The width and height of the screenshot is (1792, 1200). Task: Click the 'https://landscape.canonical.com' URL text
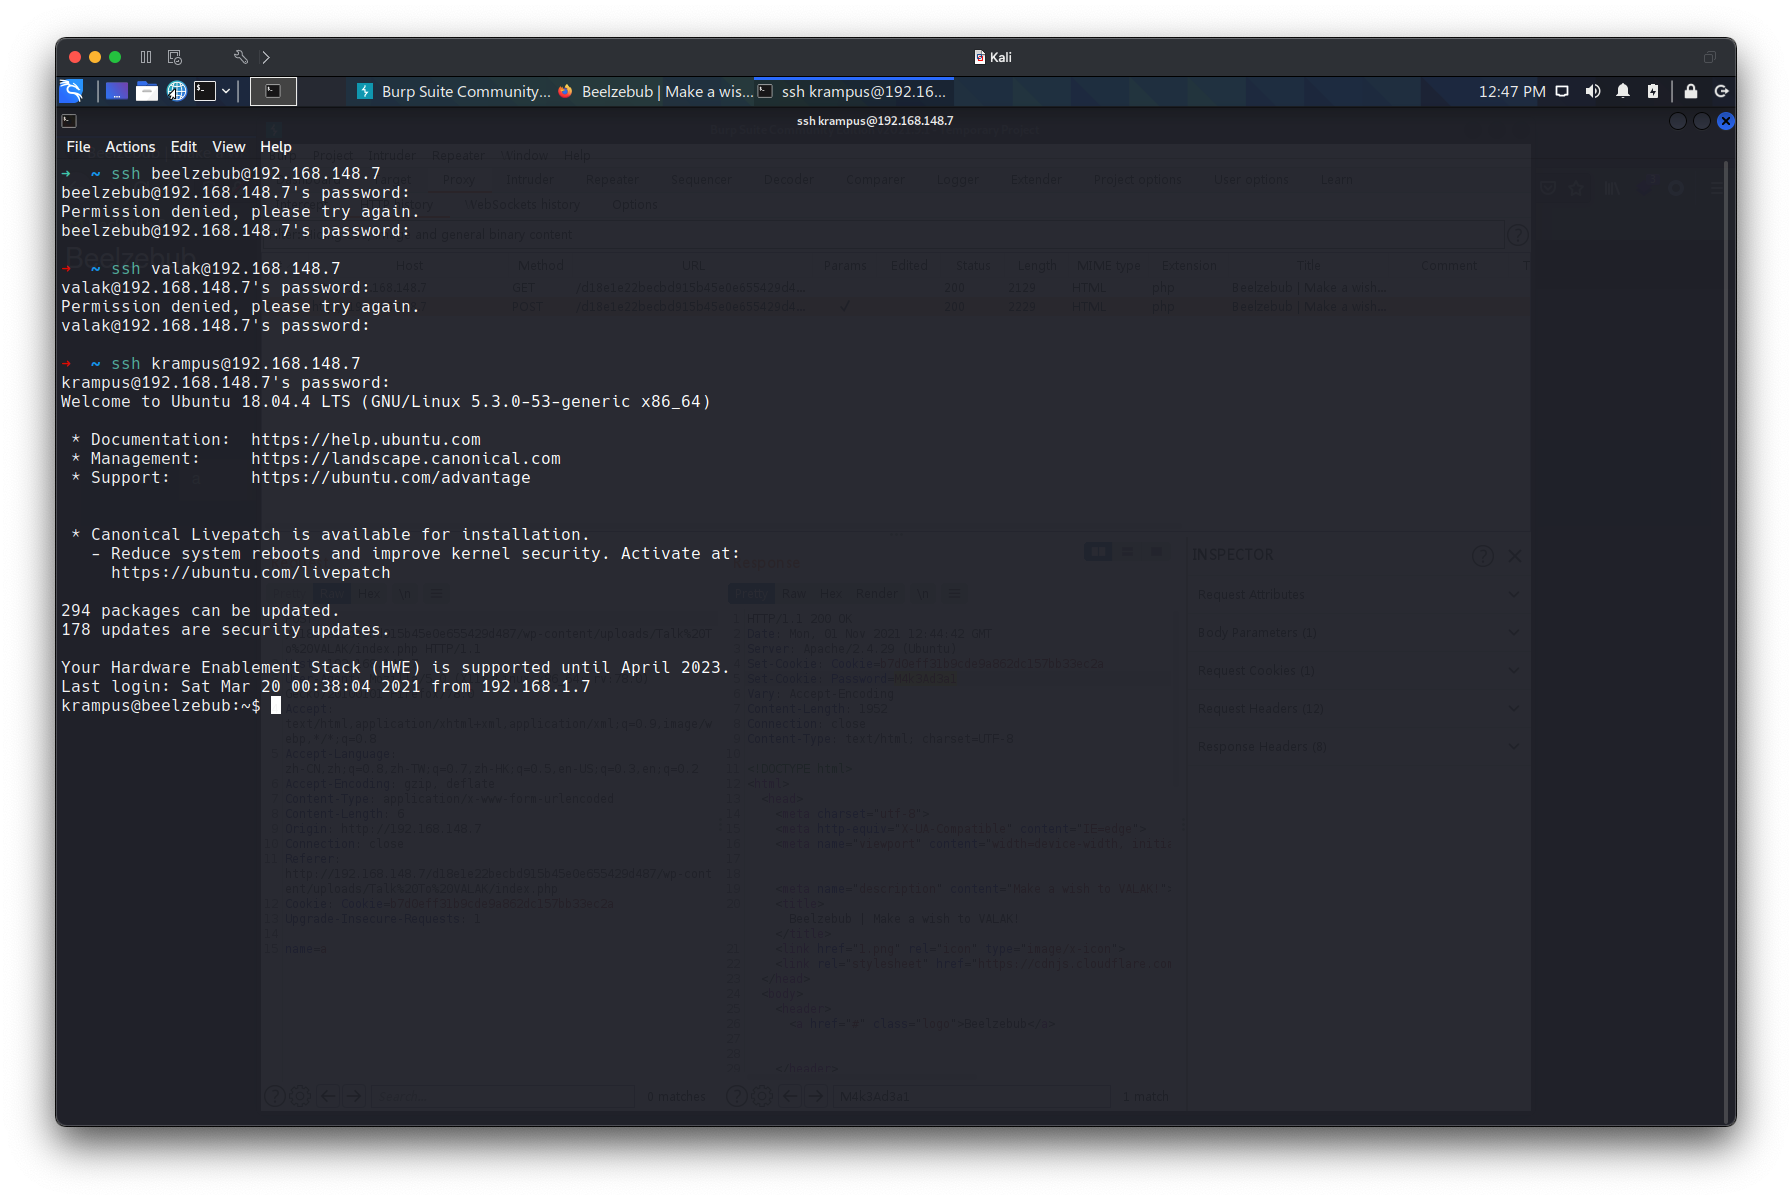point(406,459)
